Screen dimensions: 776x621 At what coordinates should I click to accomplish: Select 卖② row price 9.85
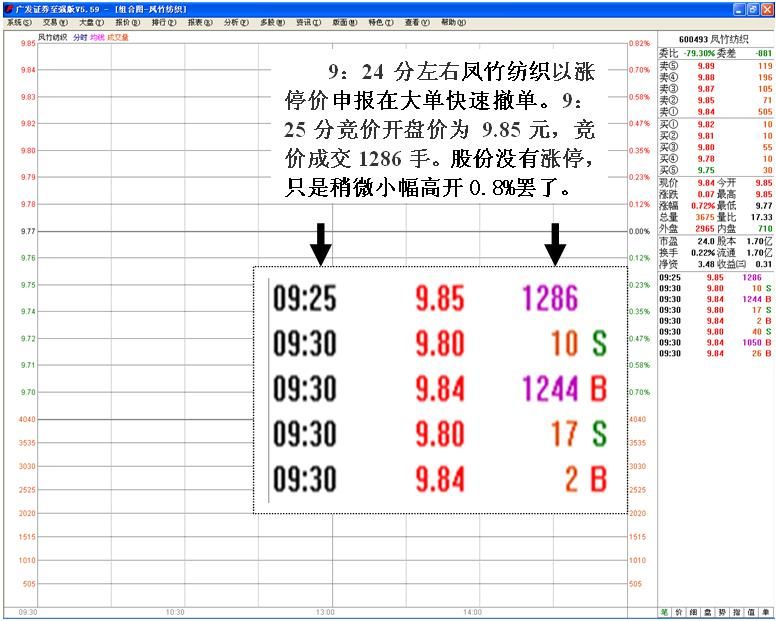tap(706, 100)
